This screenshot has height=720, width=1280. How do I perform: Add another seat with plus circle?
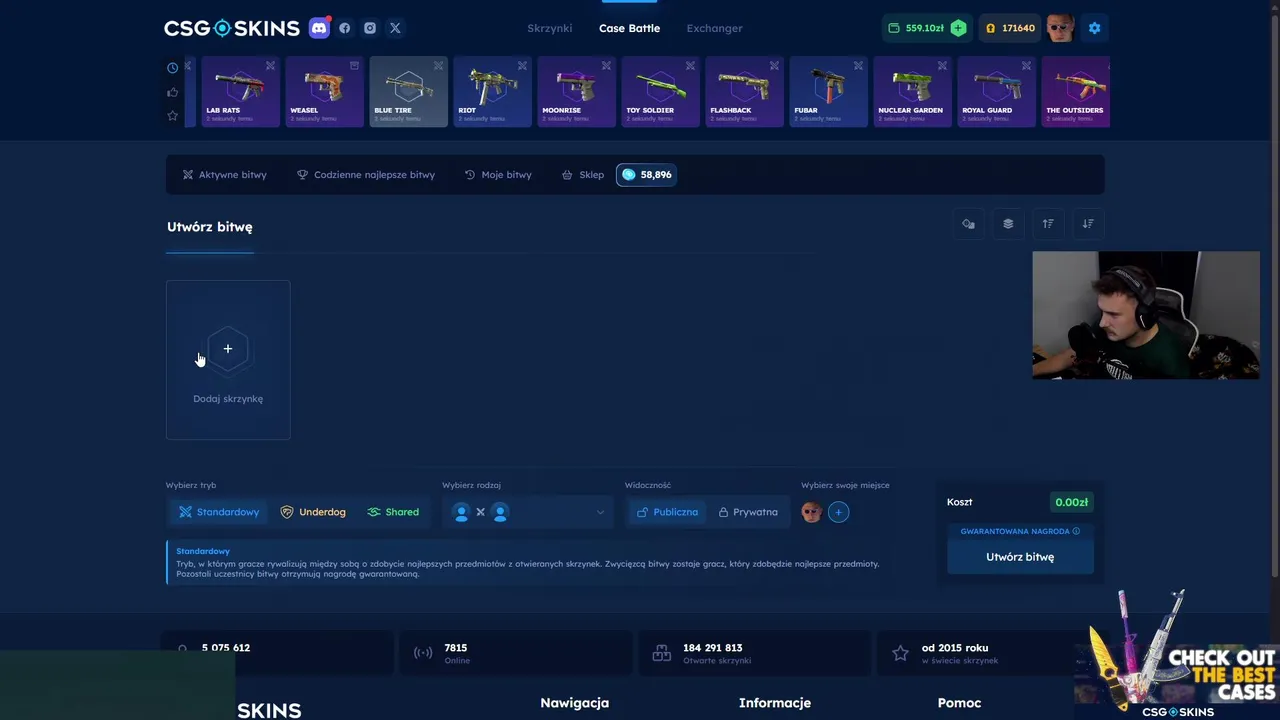point(838,512)
